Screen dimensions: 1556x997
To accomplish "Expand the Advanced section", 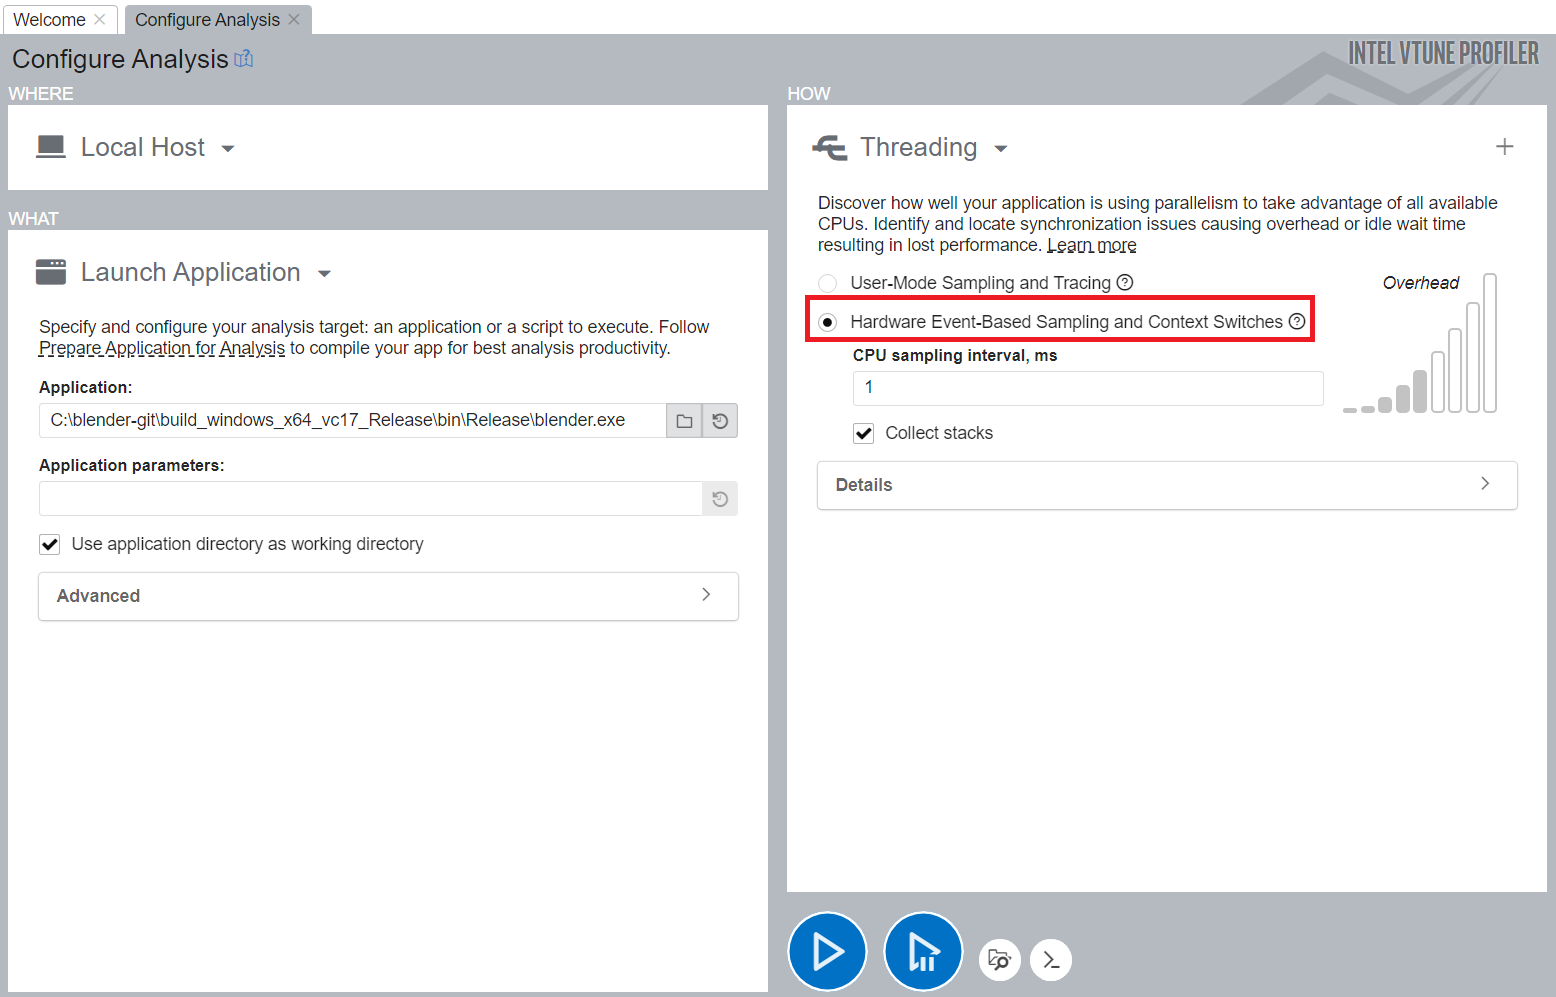I will 388,596.
